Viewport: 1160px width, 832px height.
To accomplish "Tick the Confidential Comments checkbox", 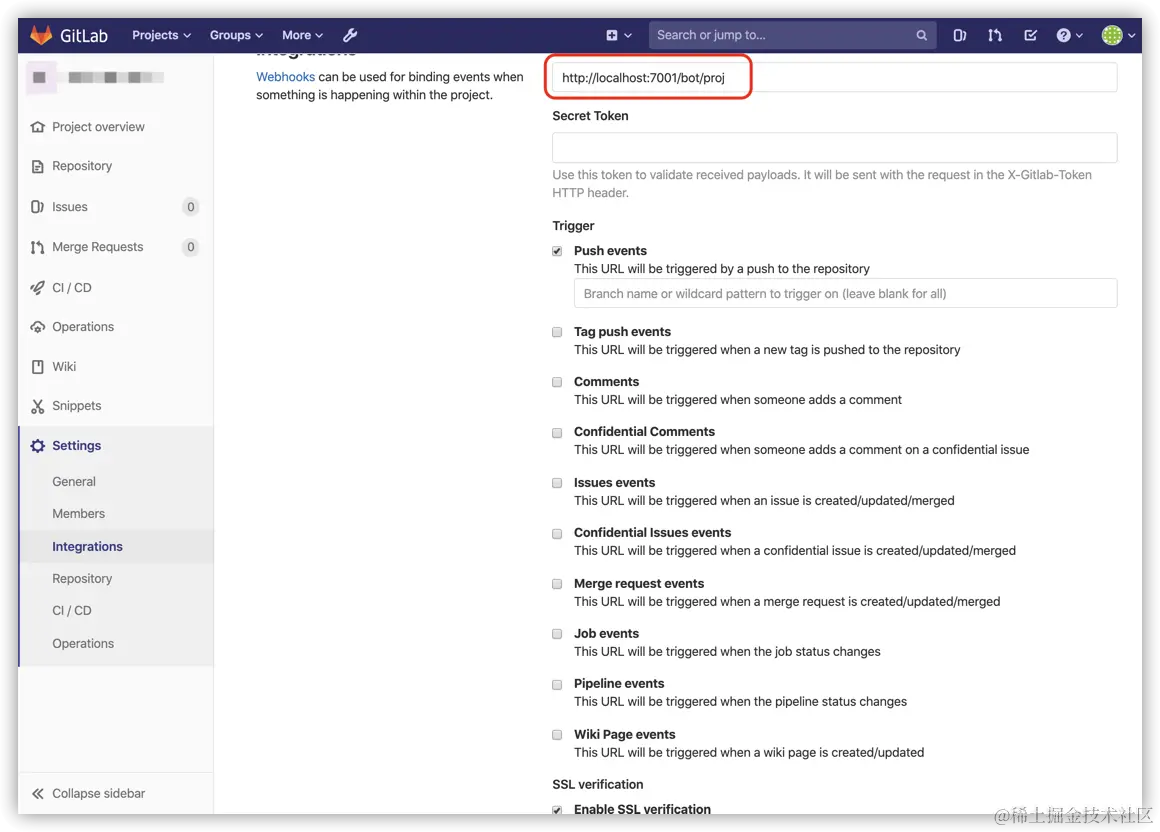I will coord(557,433).
